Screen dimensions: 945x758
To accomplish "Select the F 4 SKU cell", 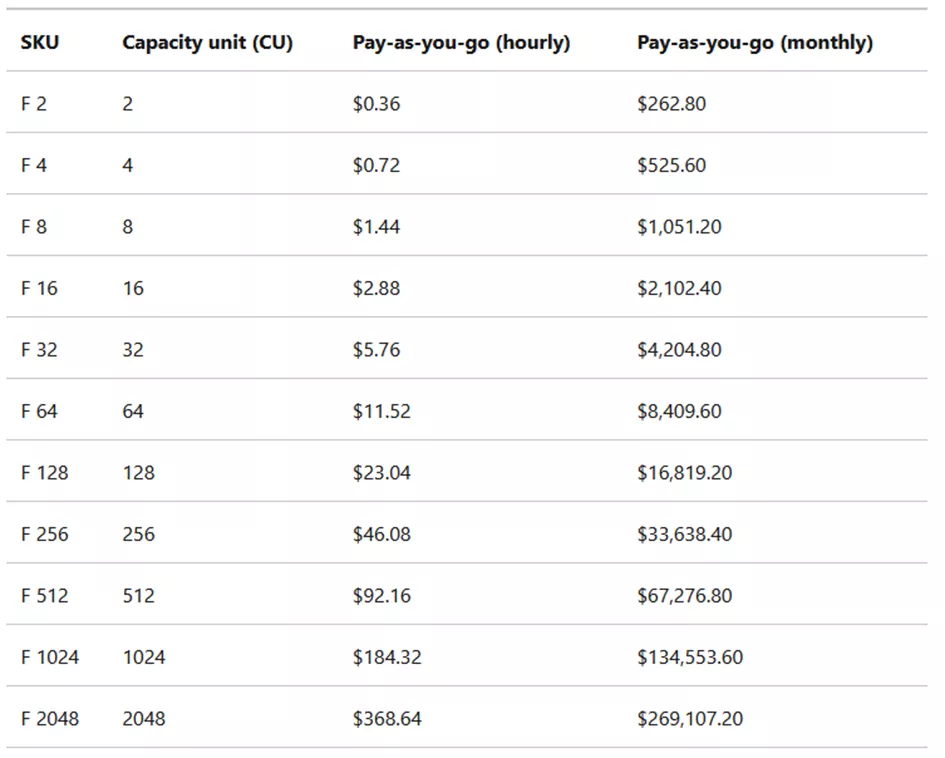I will point(34,165).
